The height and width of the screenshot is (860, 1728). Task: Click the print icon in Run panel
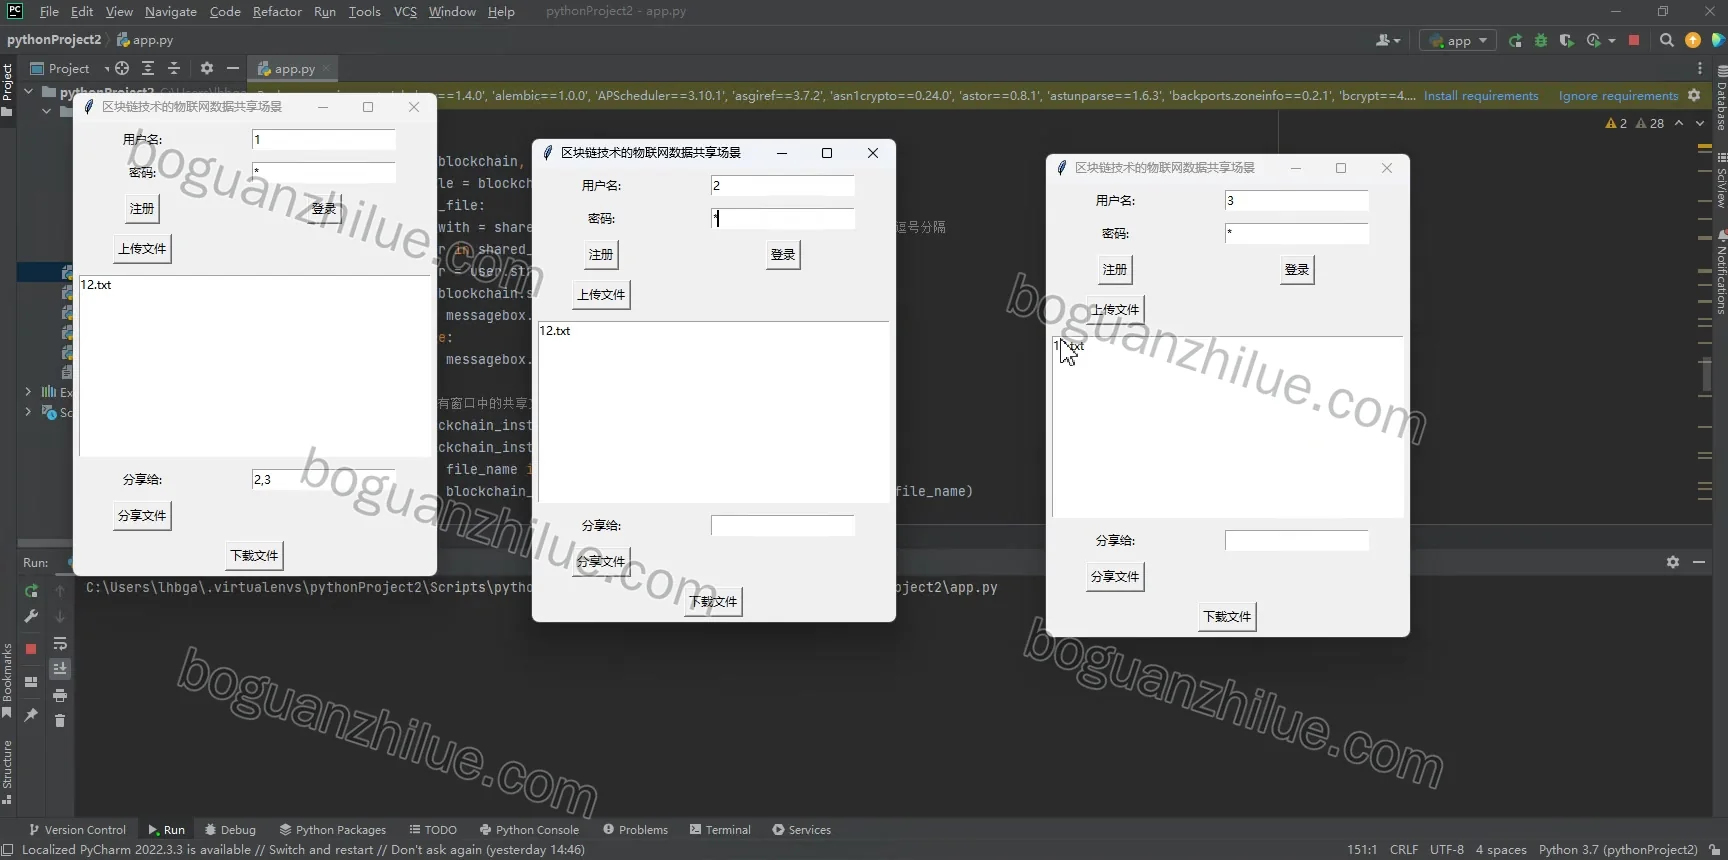point(60,695)
